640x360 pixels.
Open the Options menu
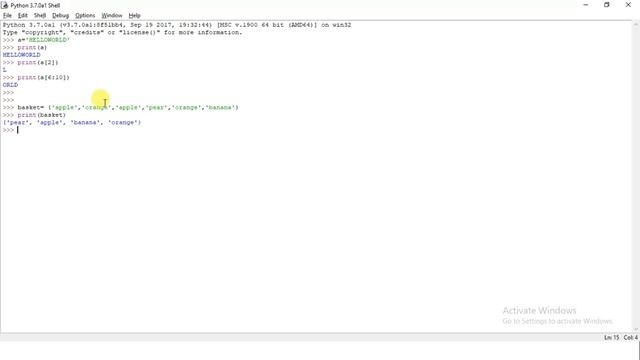85,16
